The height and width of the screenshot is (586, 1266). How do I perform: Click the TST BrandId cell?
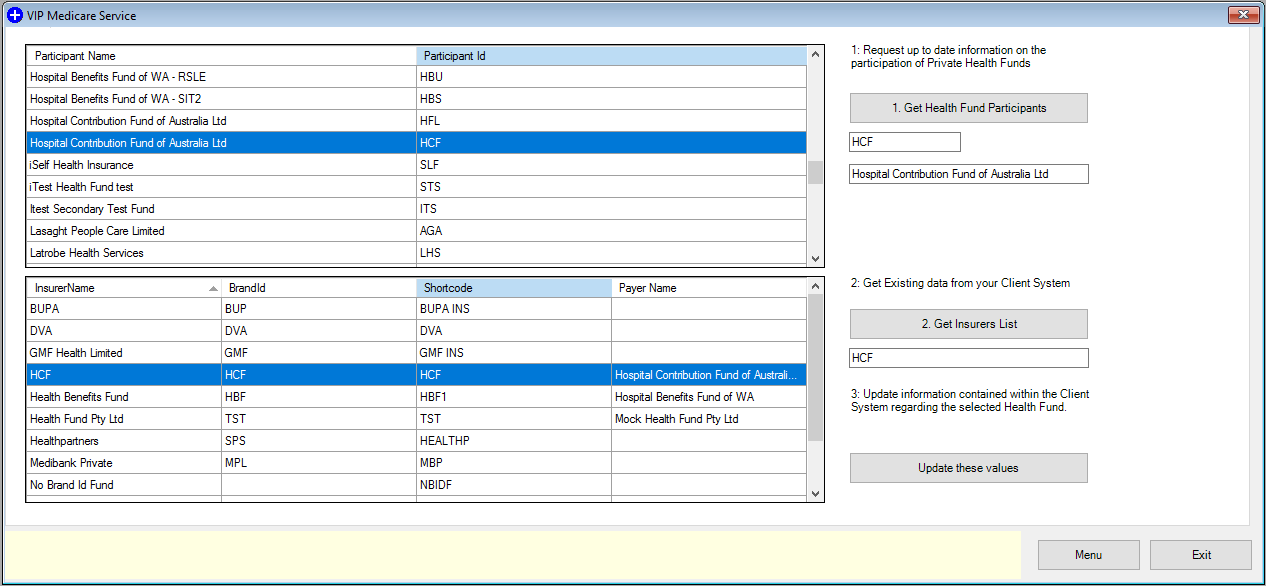pos(318,419)
